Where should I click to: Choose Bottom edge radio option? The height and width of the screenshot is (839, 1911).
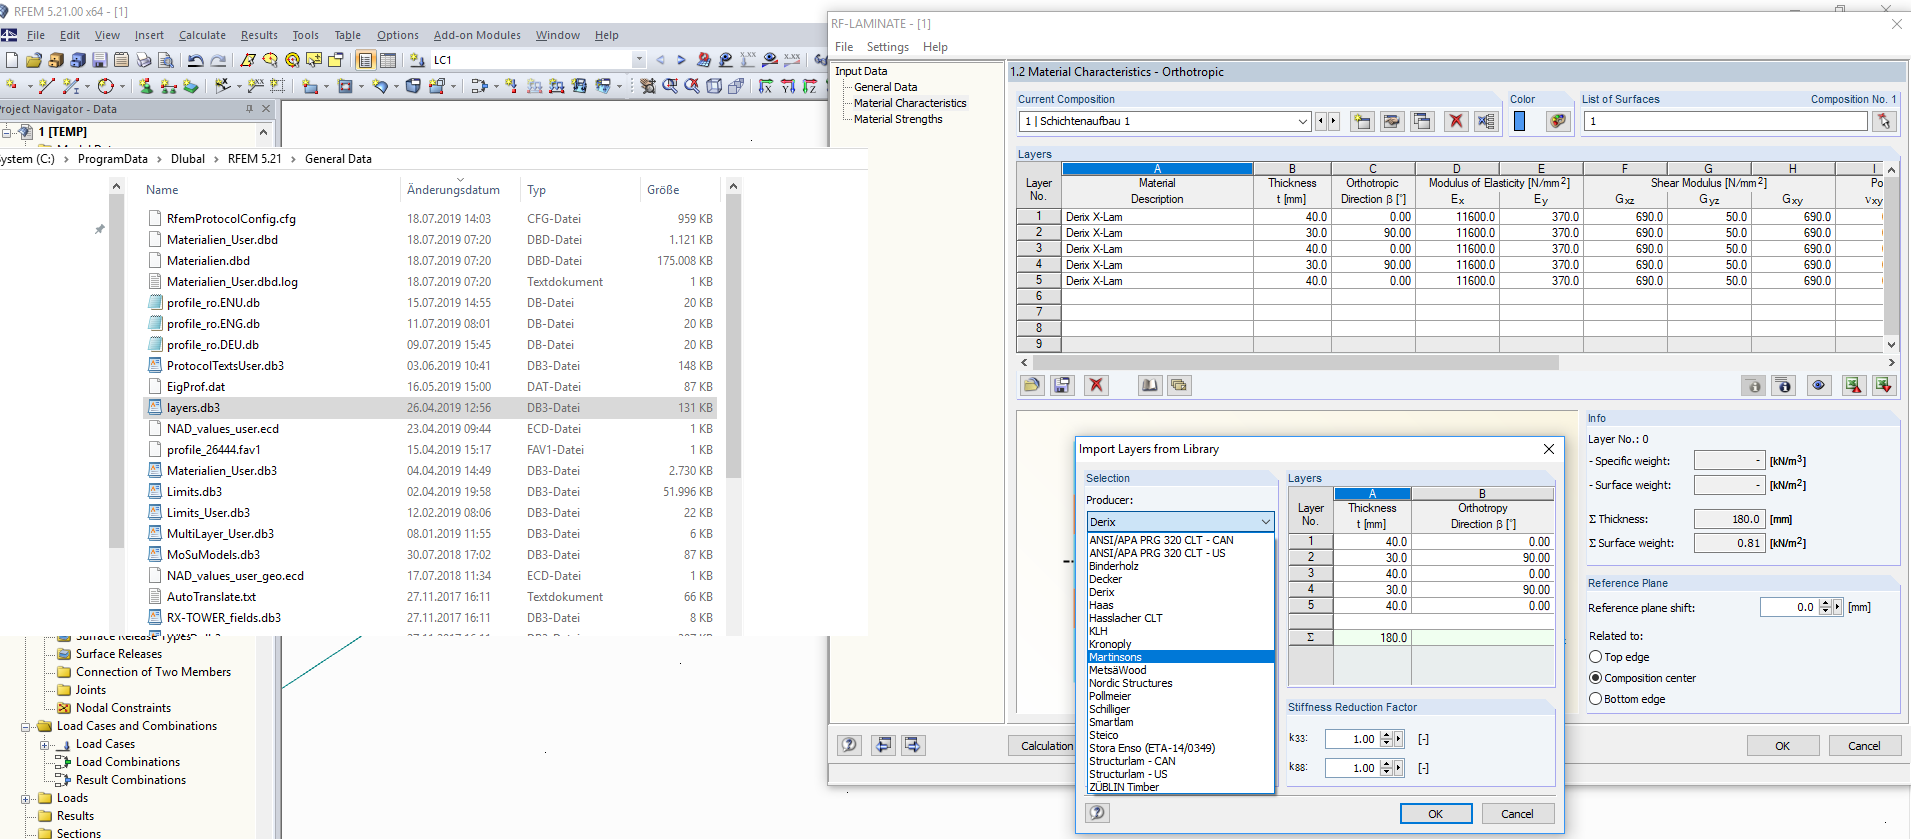tap(1596, 699)
